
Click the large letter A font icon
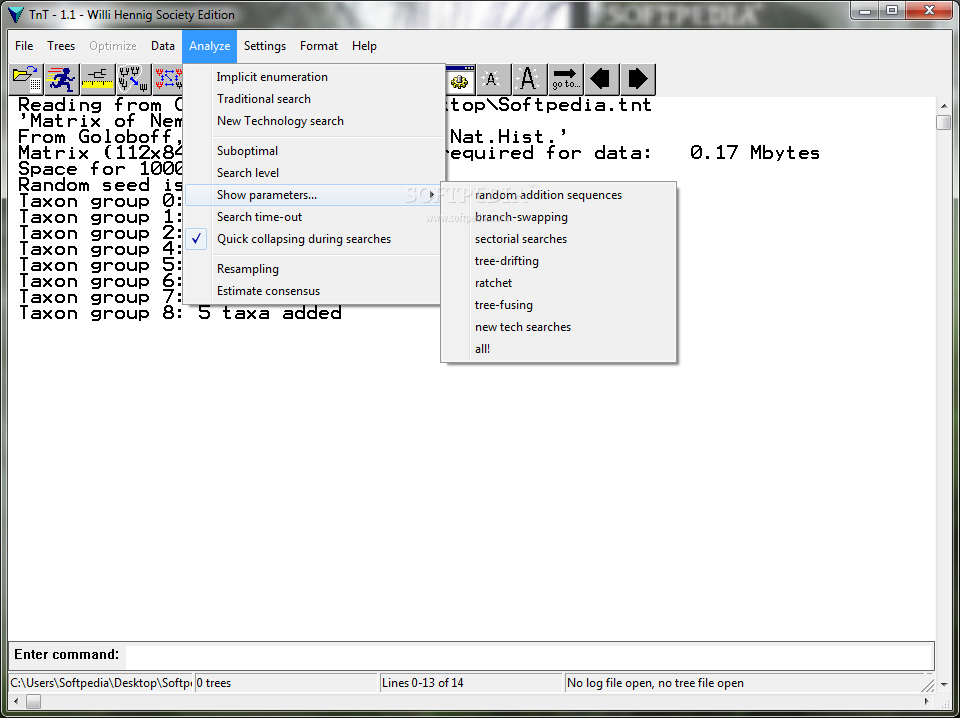[529, 80]
